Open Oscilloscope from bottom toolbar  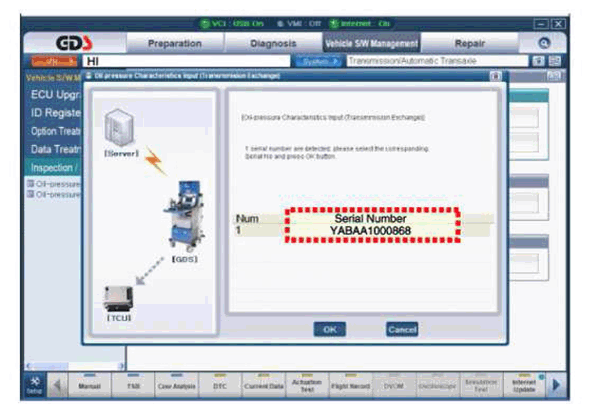[437, 385]
